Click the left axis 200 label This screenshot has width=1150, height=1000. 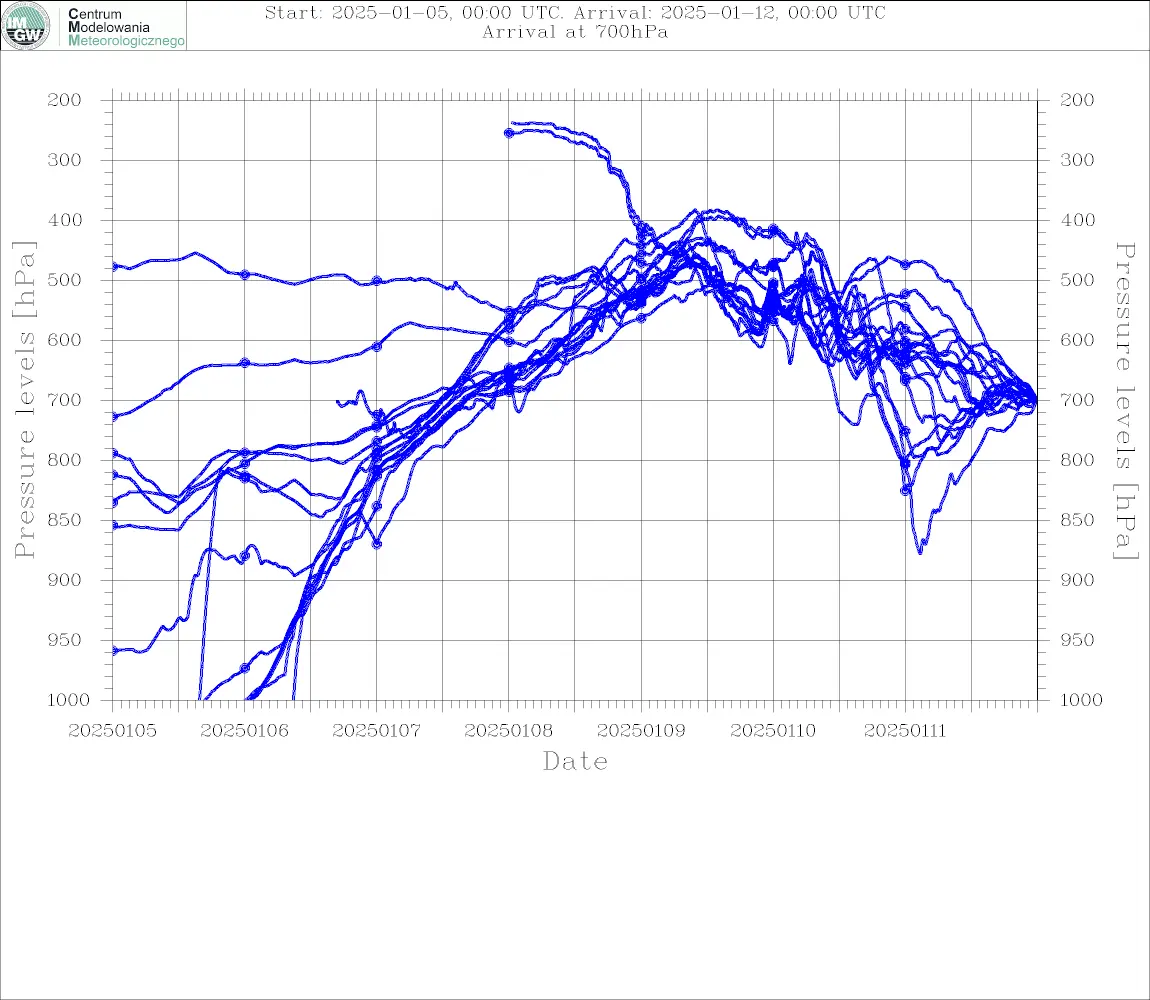pos(65,100)
